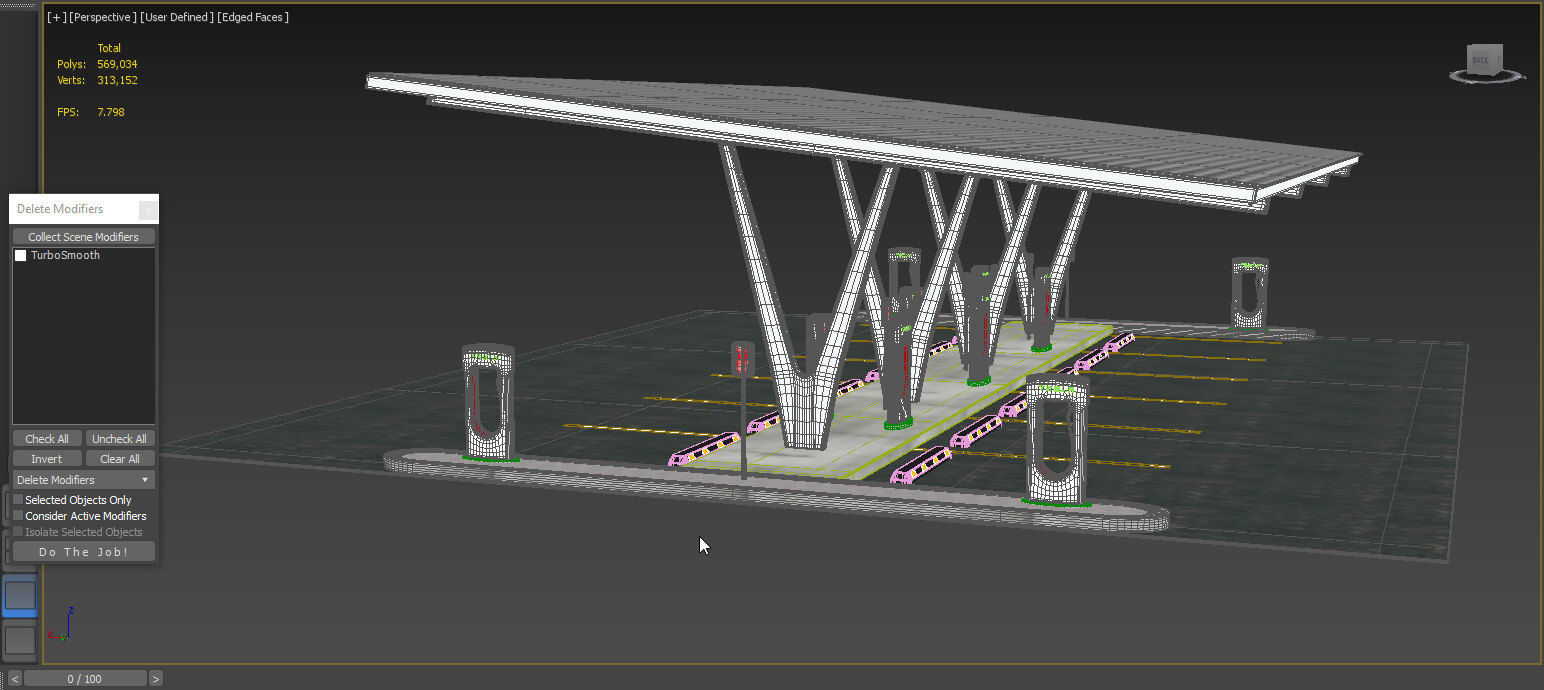Click the previous-frame arrow left of the time slider
This screenshot has height=690, width=1544.
(14, 678)
